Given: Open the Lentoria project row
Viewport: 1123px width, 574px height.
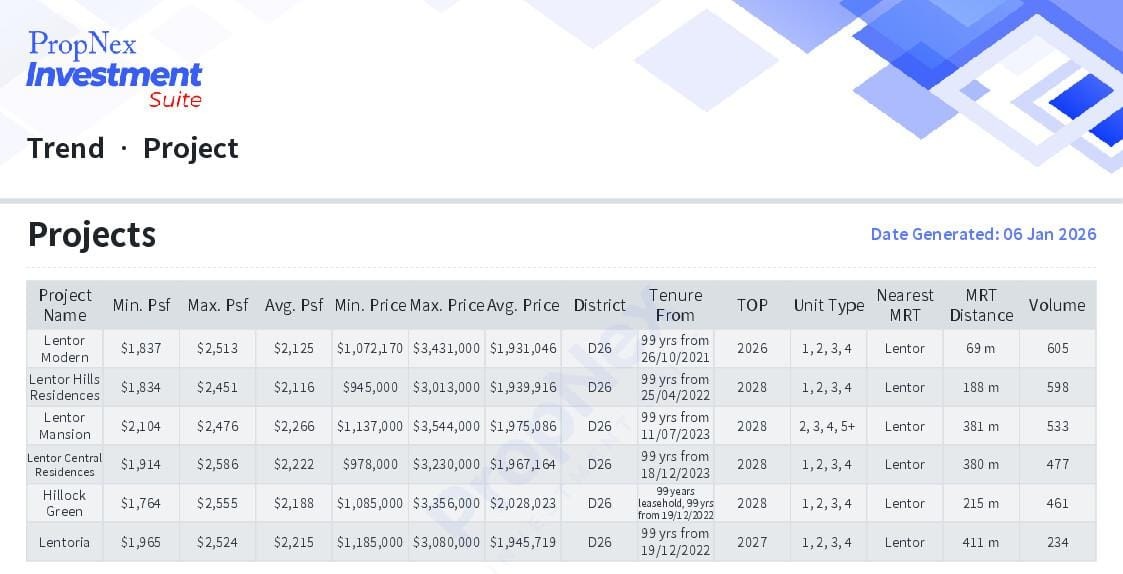Looking at the screenshot, I should click(x=65, y=542).
